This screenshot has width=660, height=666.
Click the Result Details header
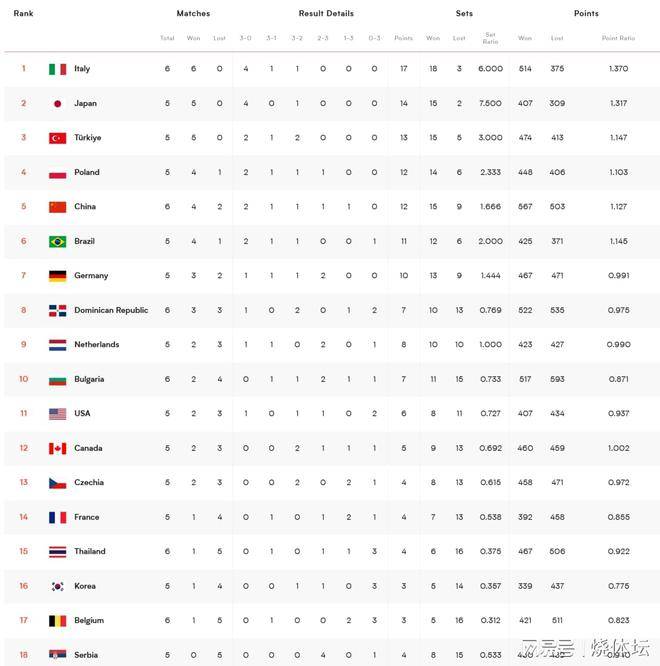point(326,13)
